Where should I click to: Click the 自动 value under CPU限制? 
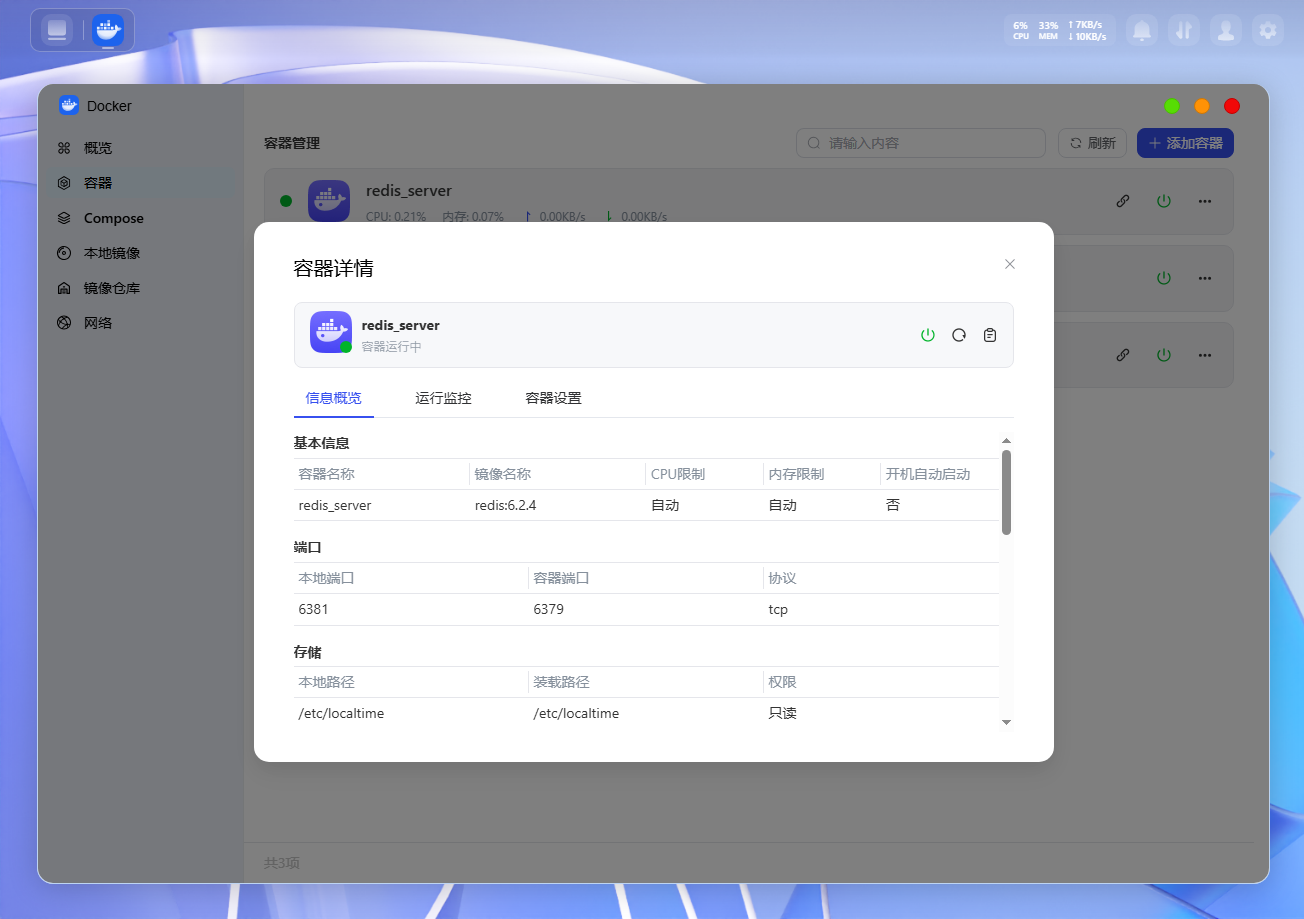pos(665,505)
